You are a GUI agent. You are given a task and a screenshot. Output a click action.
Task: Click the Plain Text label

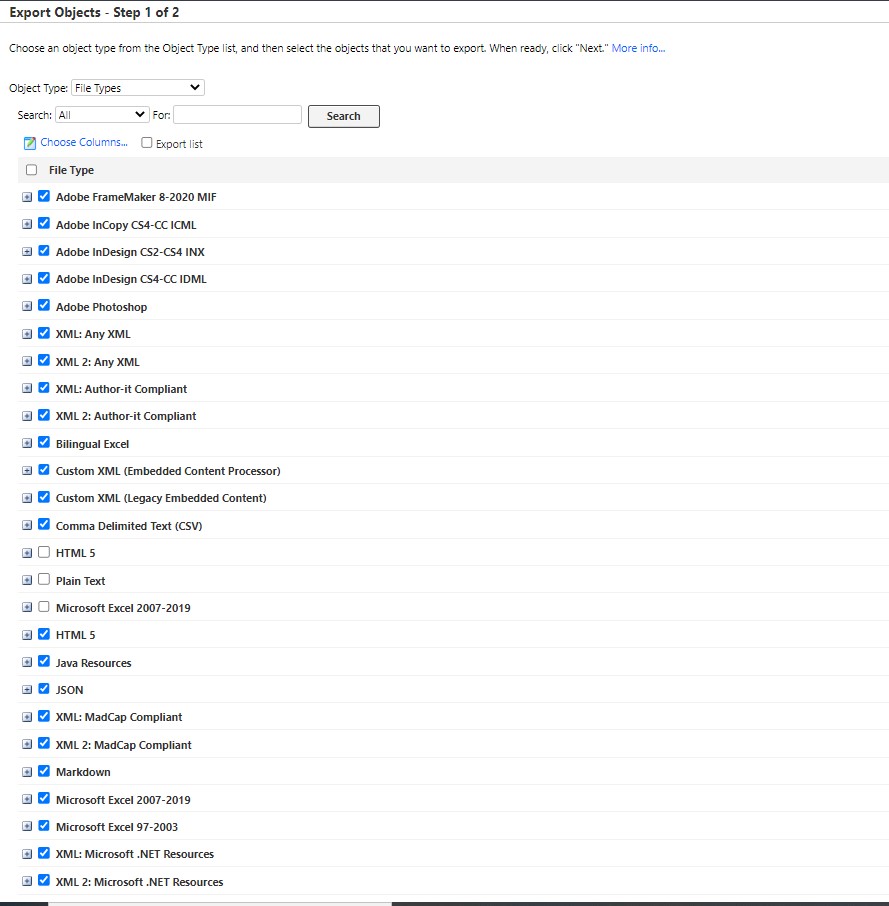click(80, 581)
